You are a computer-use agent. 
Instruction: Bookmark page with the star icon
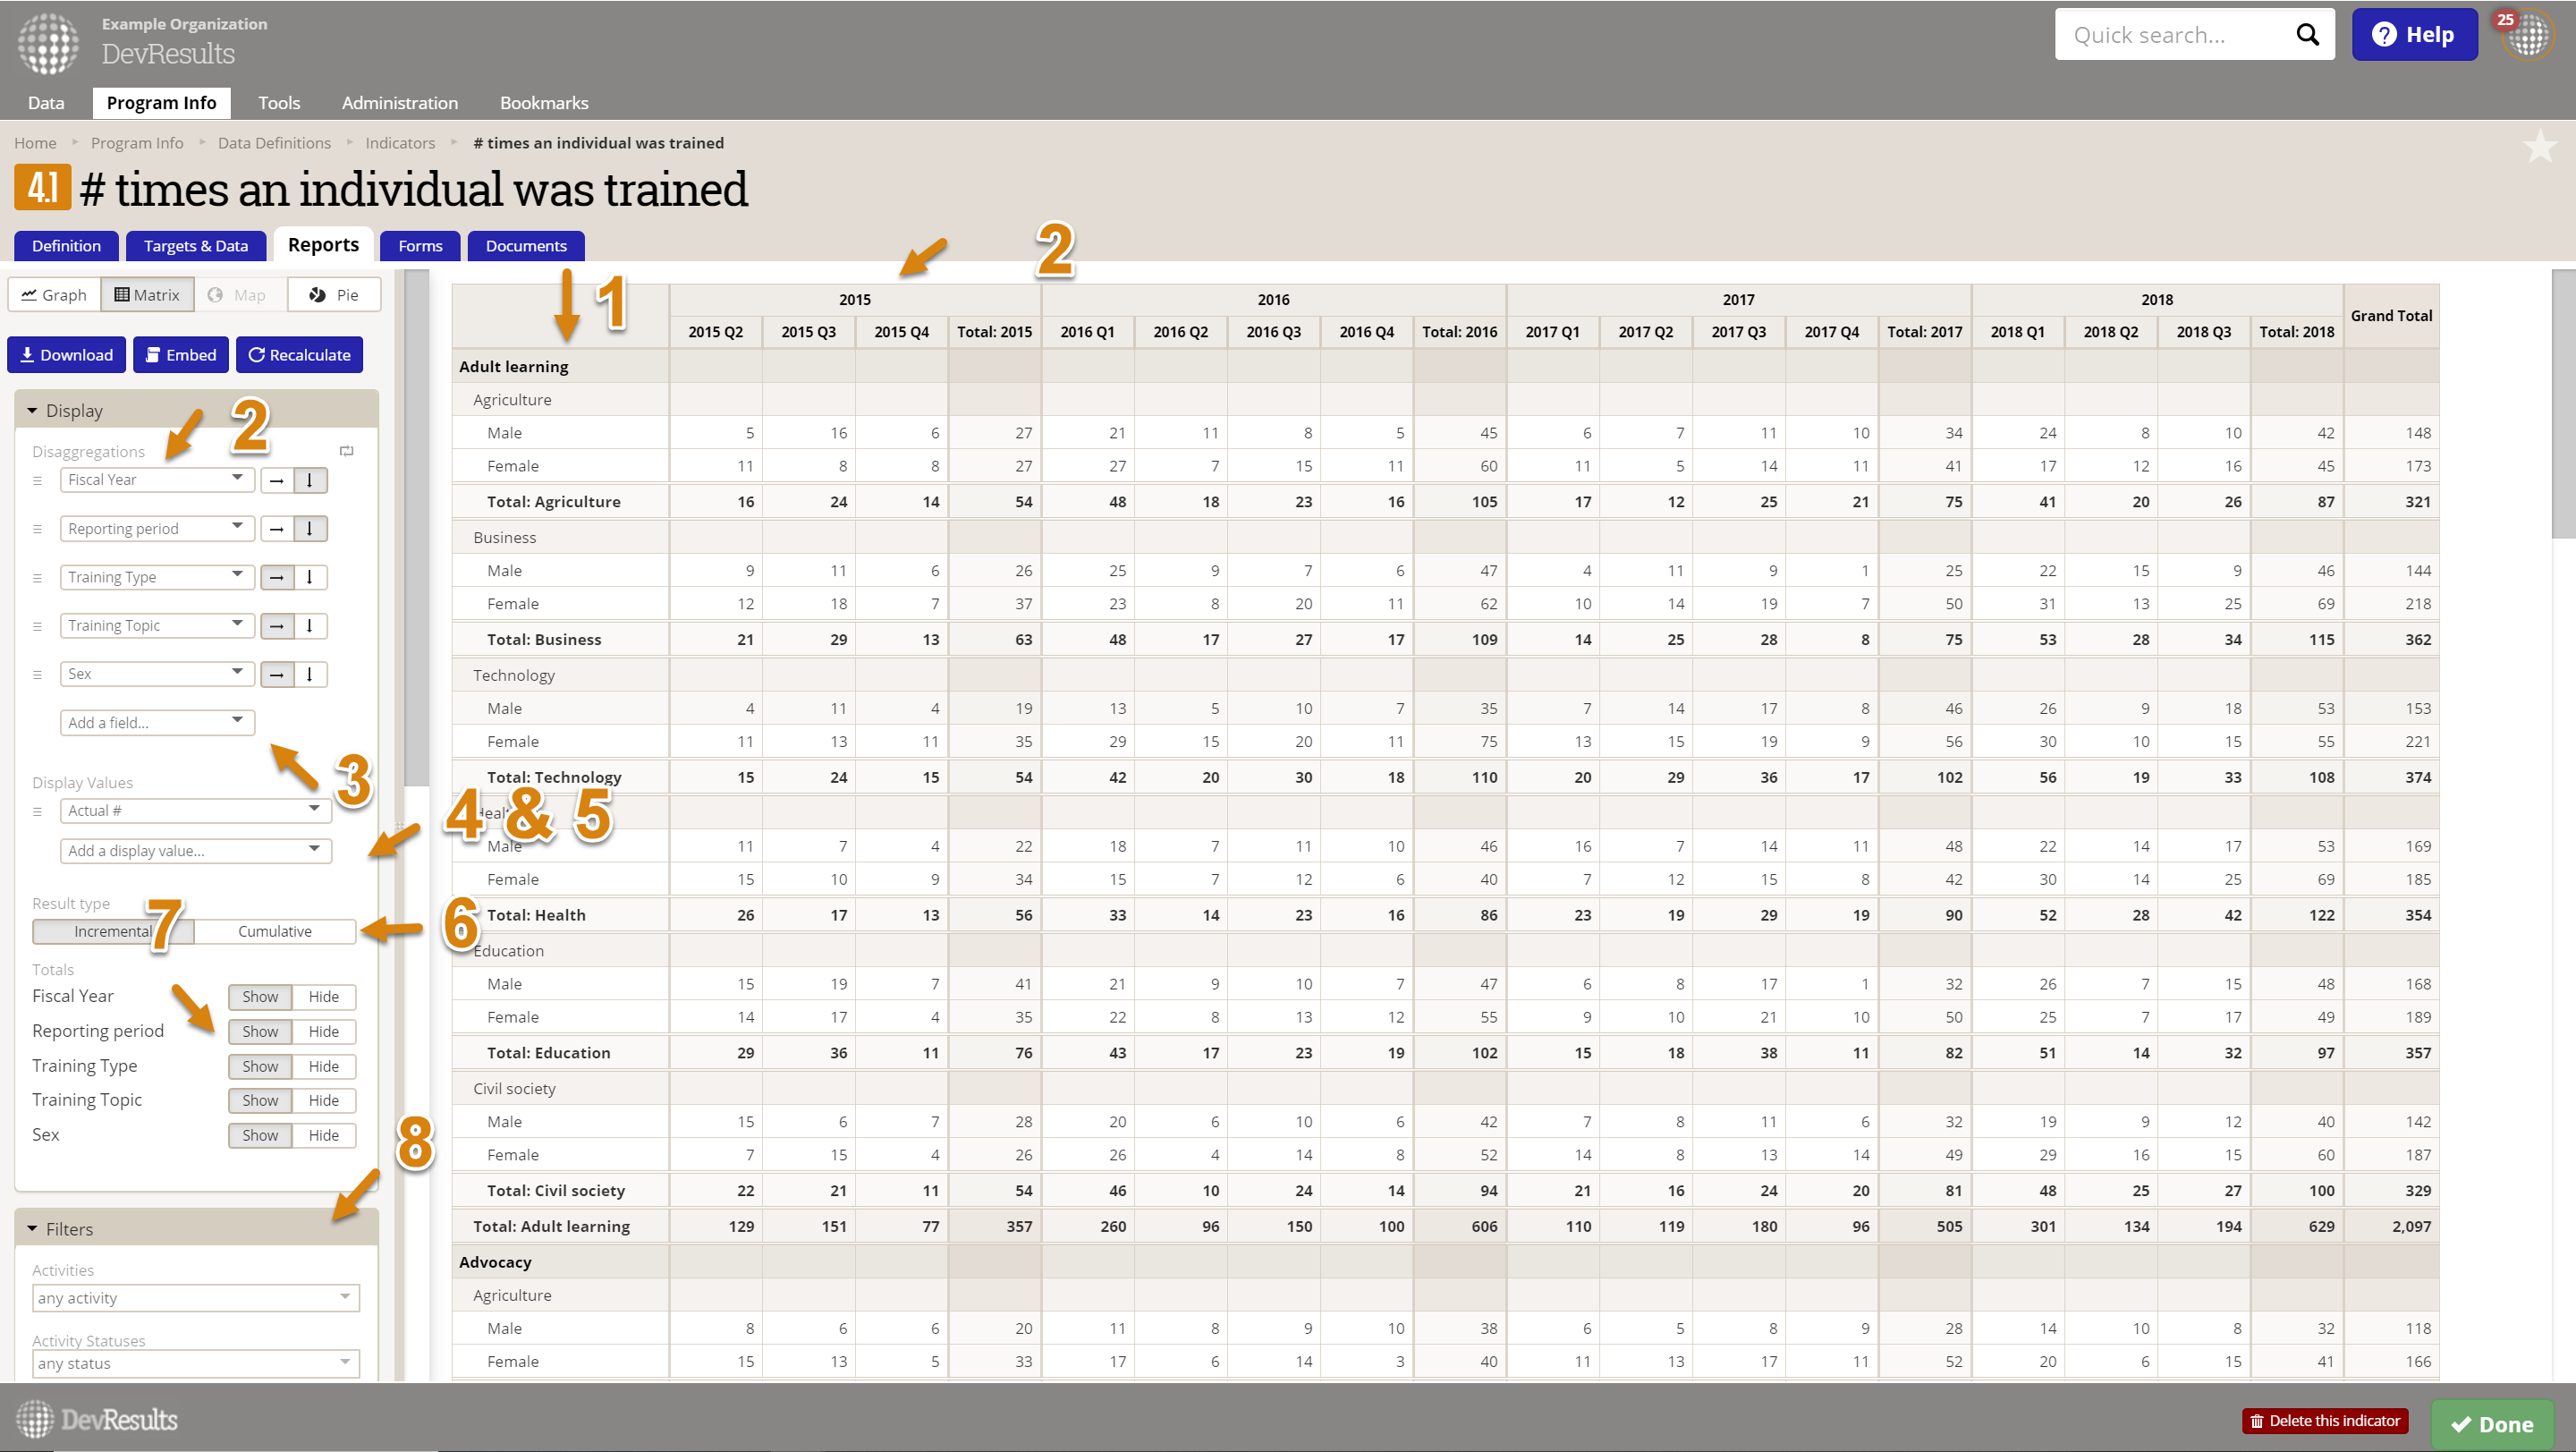click(2539, 147)
